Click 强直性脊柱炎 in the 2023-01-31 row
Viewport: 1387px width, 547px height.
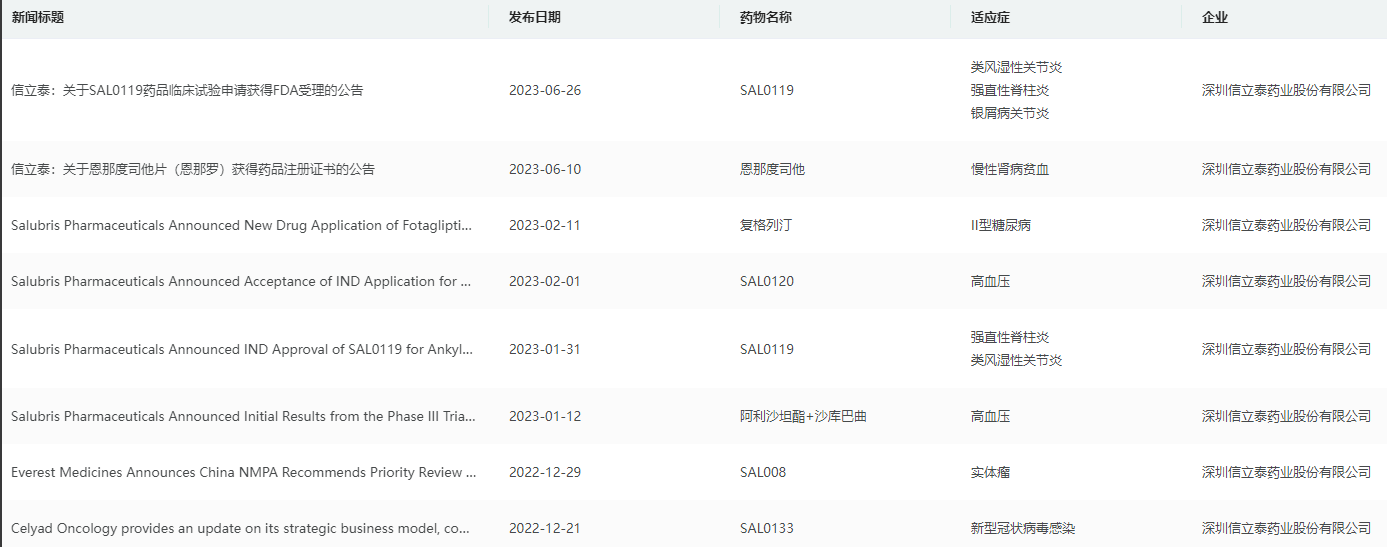pos(1010,337)
